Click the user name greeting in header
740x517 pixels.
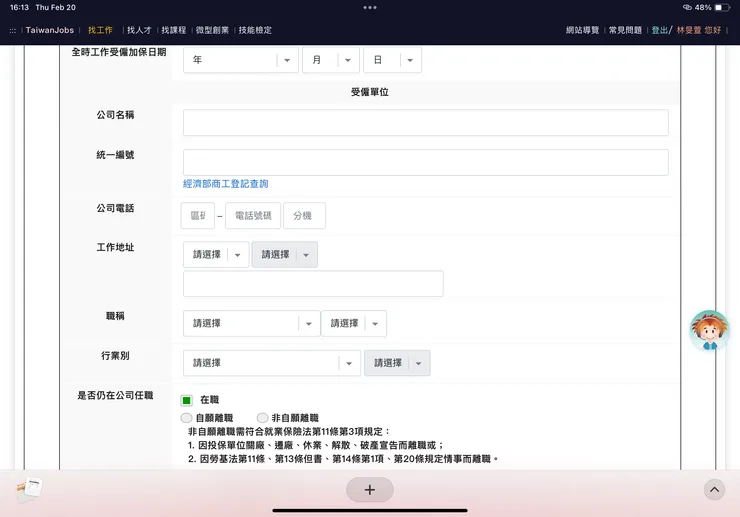[x=699, y=30]
